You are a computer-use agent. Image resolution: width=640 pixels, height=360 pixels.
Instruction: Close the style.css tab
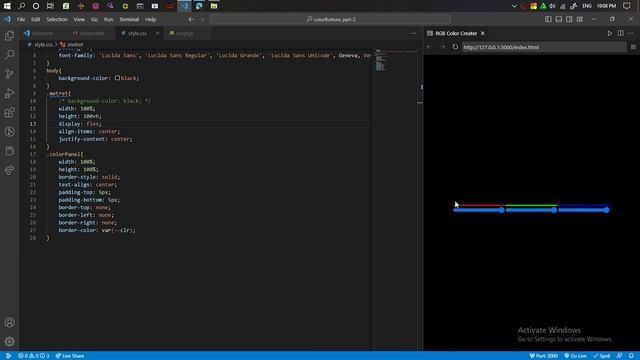tap(157, 33)
